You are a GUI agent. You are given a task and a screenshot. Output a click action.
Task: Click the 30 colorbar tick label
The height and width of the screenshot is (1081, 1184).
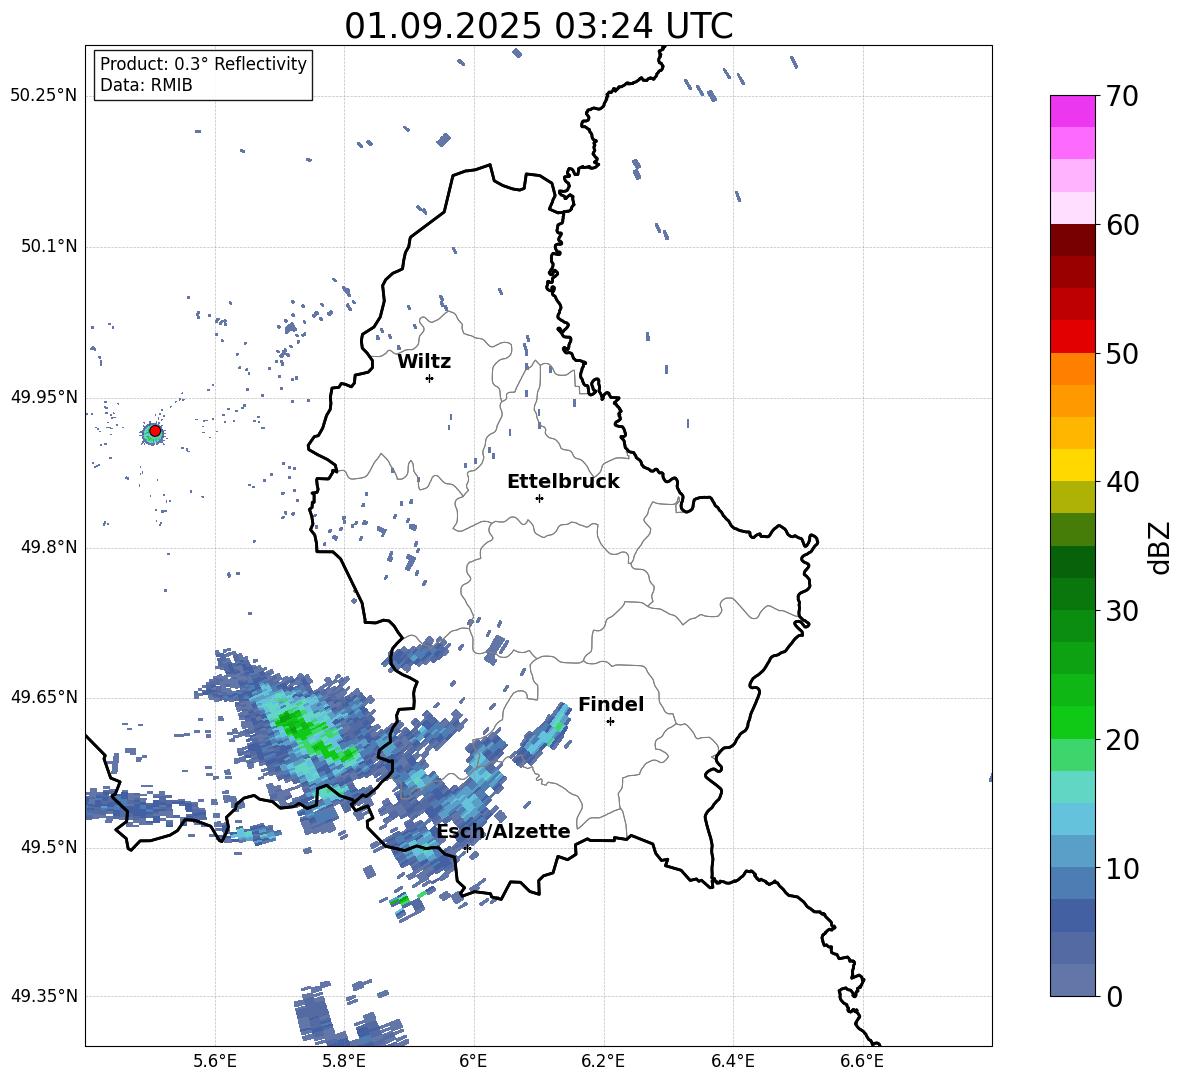click(1122, 611)
